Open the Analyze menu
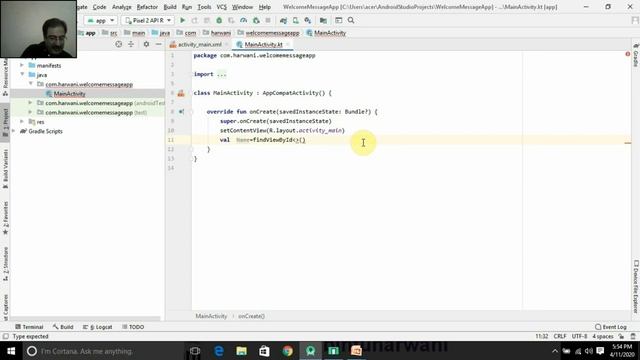 (x=122, y=7)
